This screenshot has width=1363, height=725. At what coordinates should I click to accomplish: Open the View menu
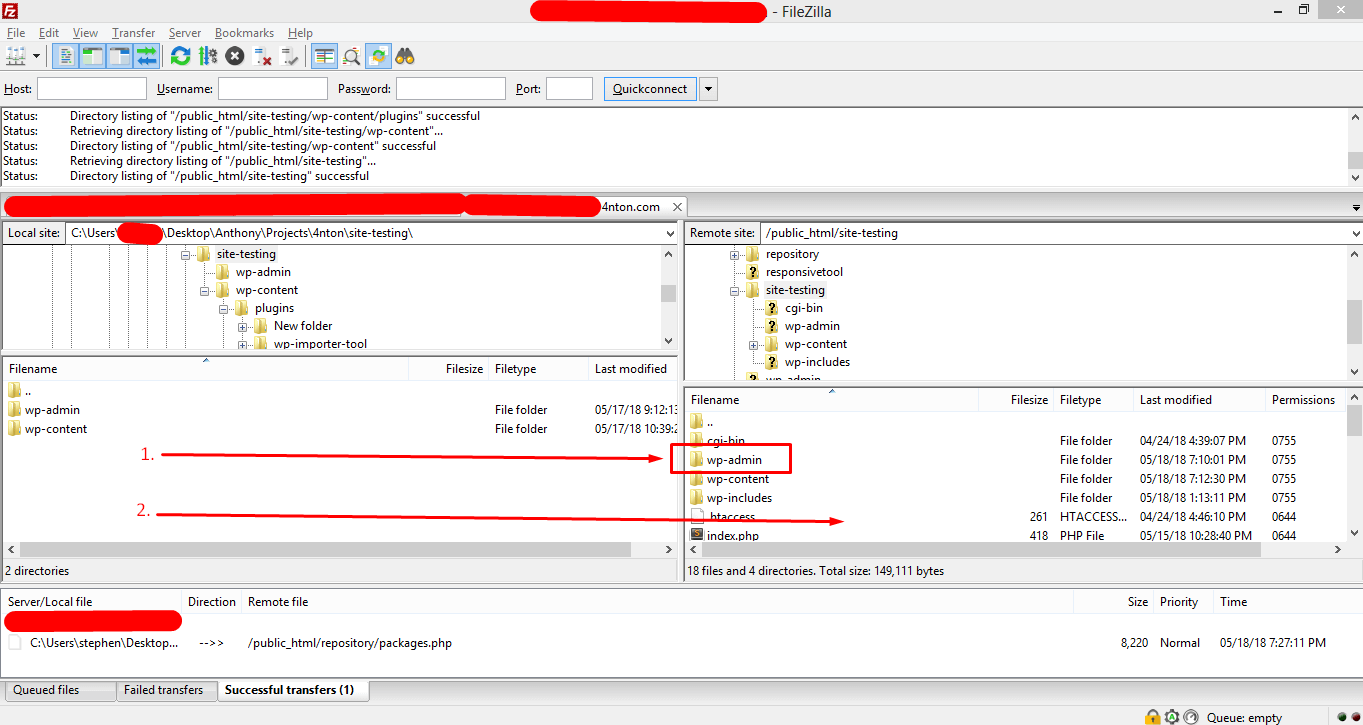click(85, 33)
